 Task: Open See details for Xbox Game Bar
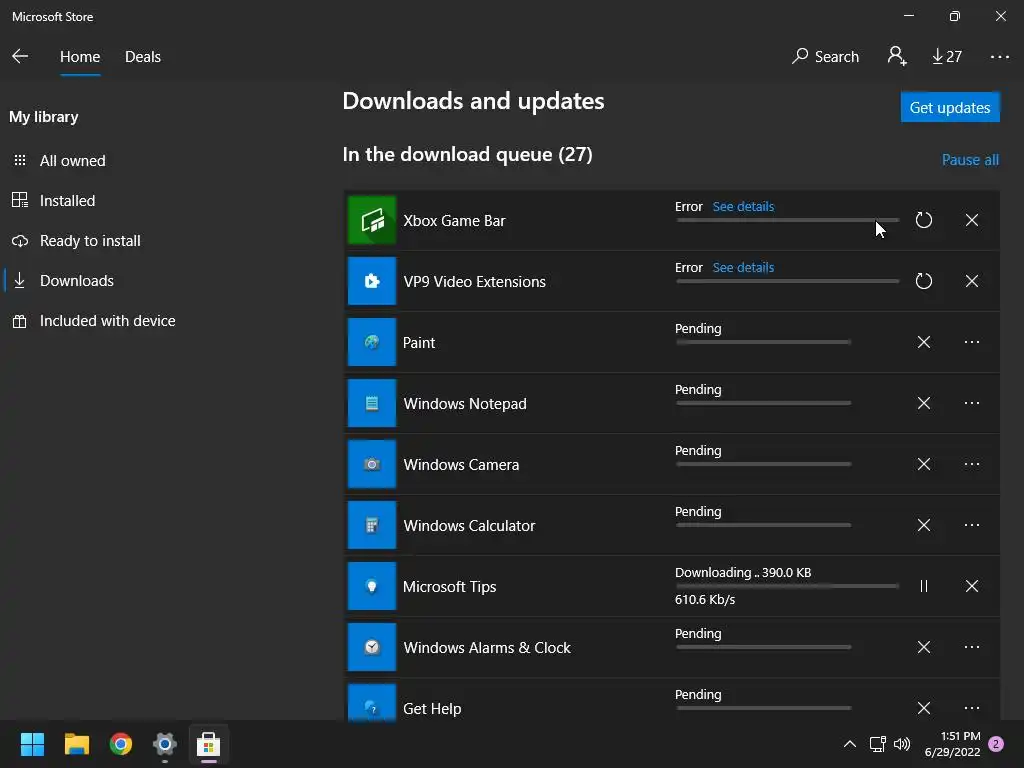pyautogui.click(x=743, y=206)
